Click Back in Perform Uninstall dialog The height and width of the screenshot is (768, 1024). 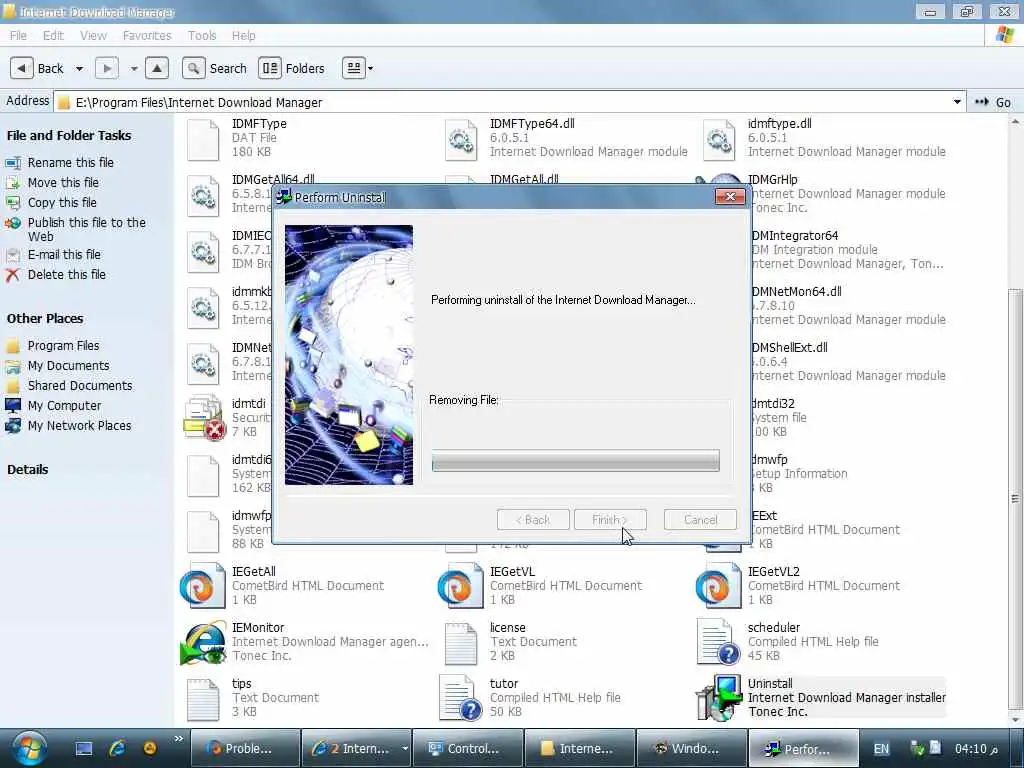coord(533,520)
